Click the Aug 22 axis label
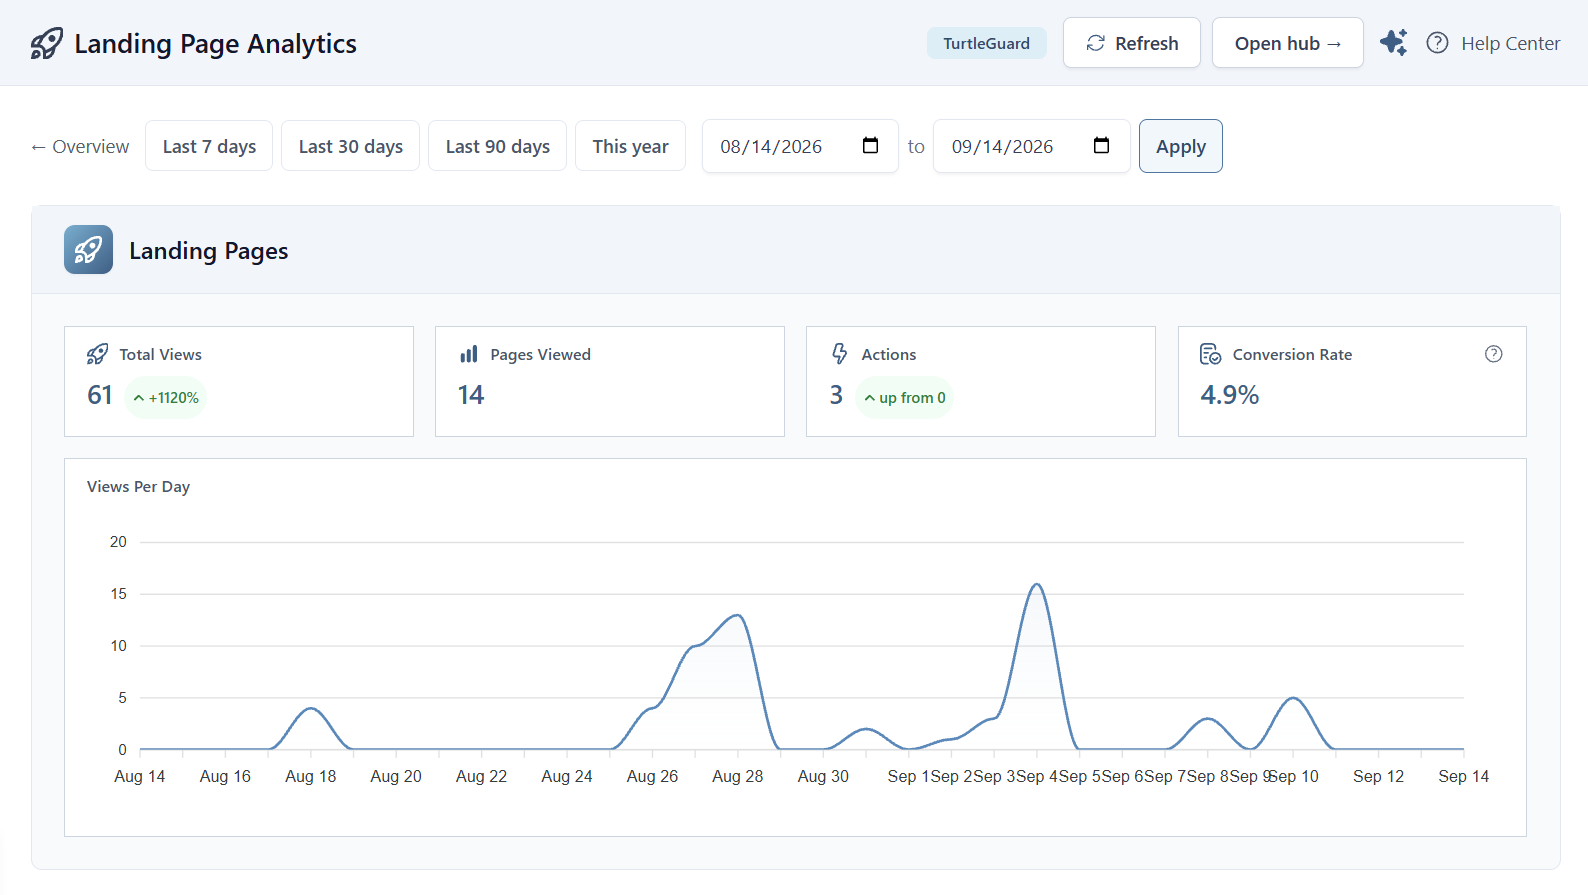Image resolution: width=1588 pixels, height=895 pixels. click(x=481, y=776)
